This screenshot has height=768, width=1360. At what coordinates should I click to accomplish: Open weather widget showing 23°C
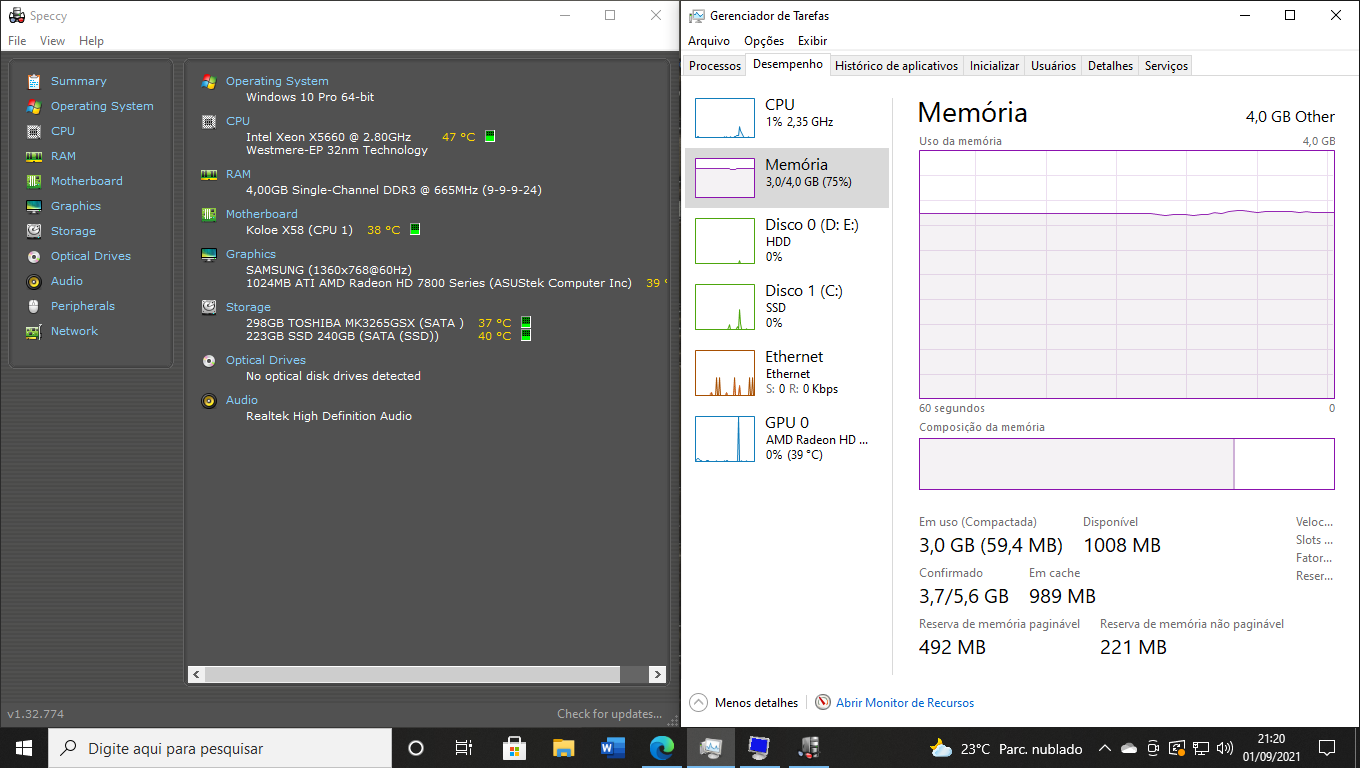tap(1006, 748)
